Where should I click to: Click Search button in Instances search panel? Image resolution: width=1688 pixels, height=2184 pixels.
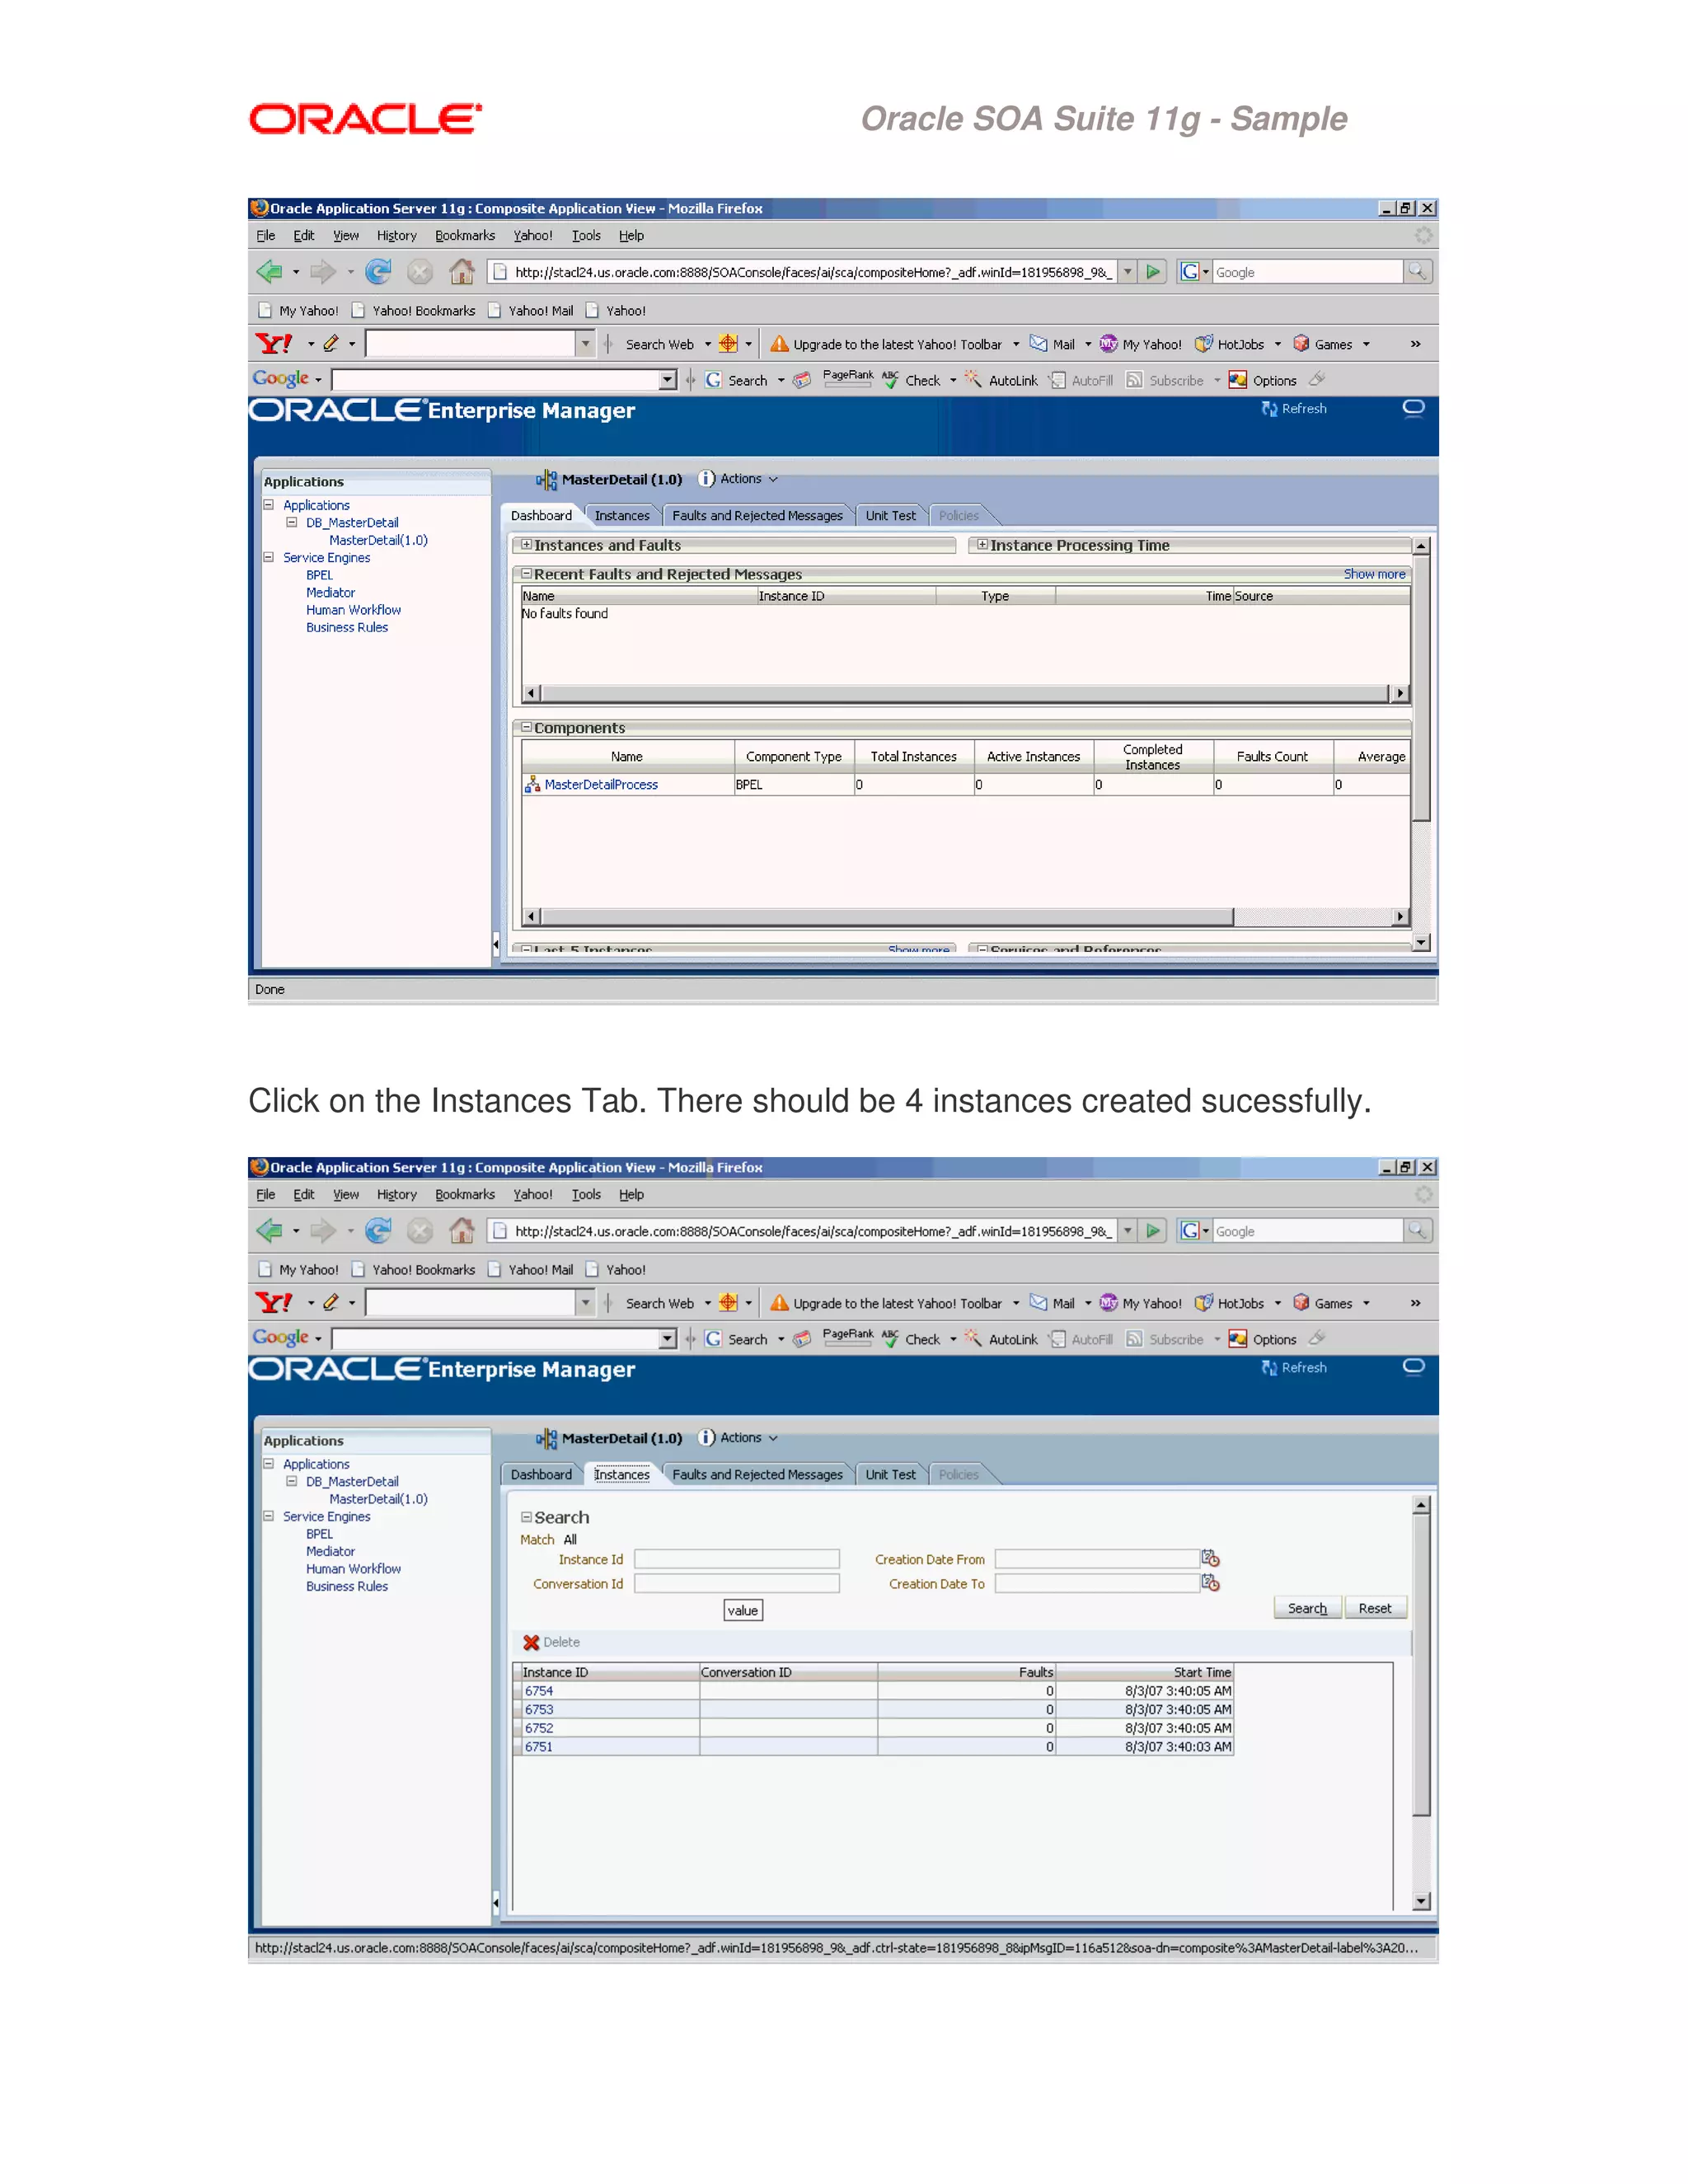tap(1307, 1608)
